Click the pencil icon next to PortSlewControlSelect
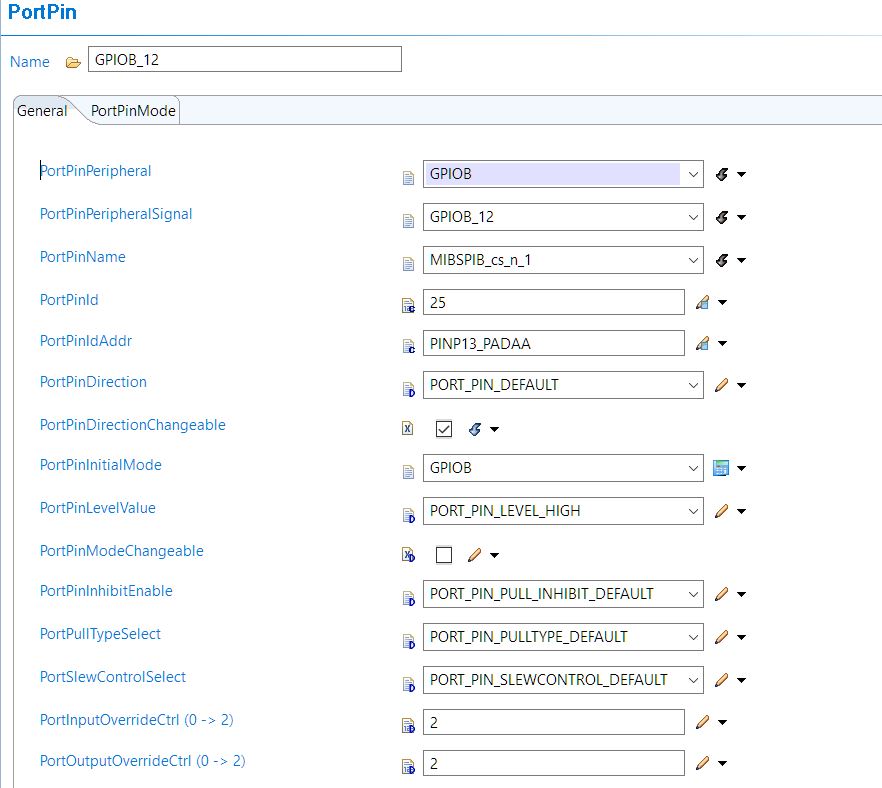 [x=722, y=679]
